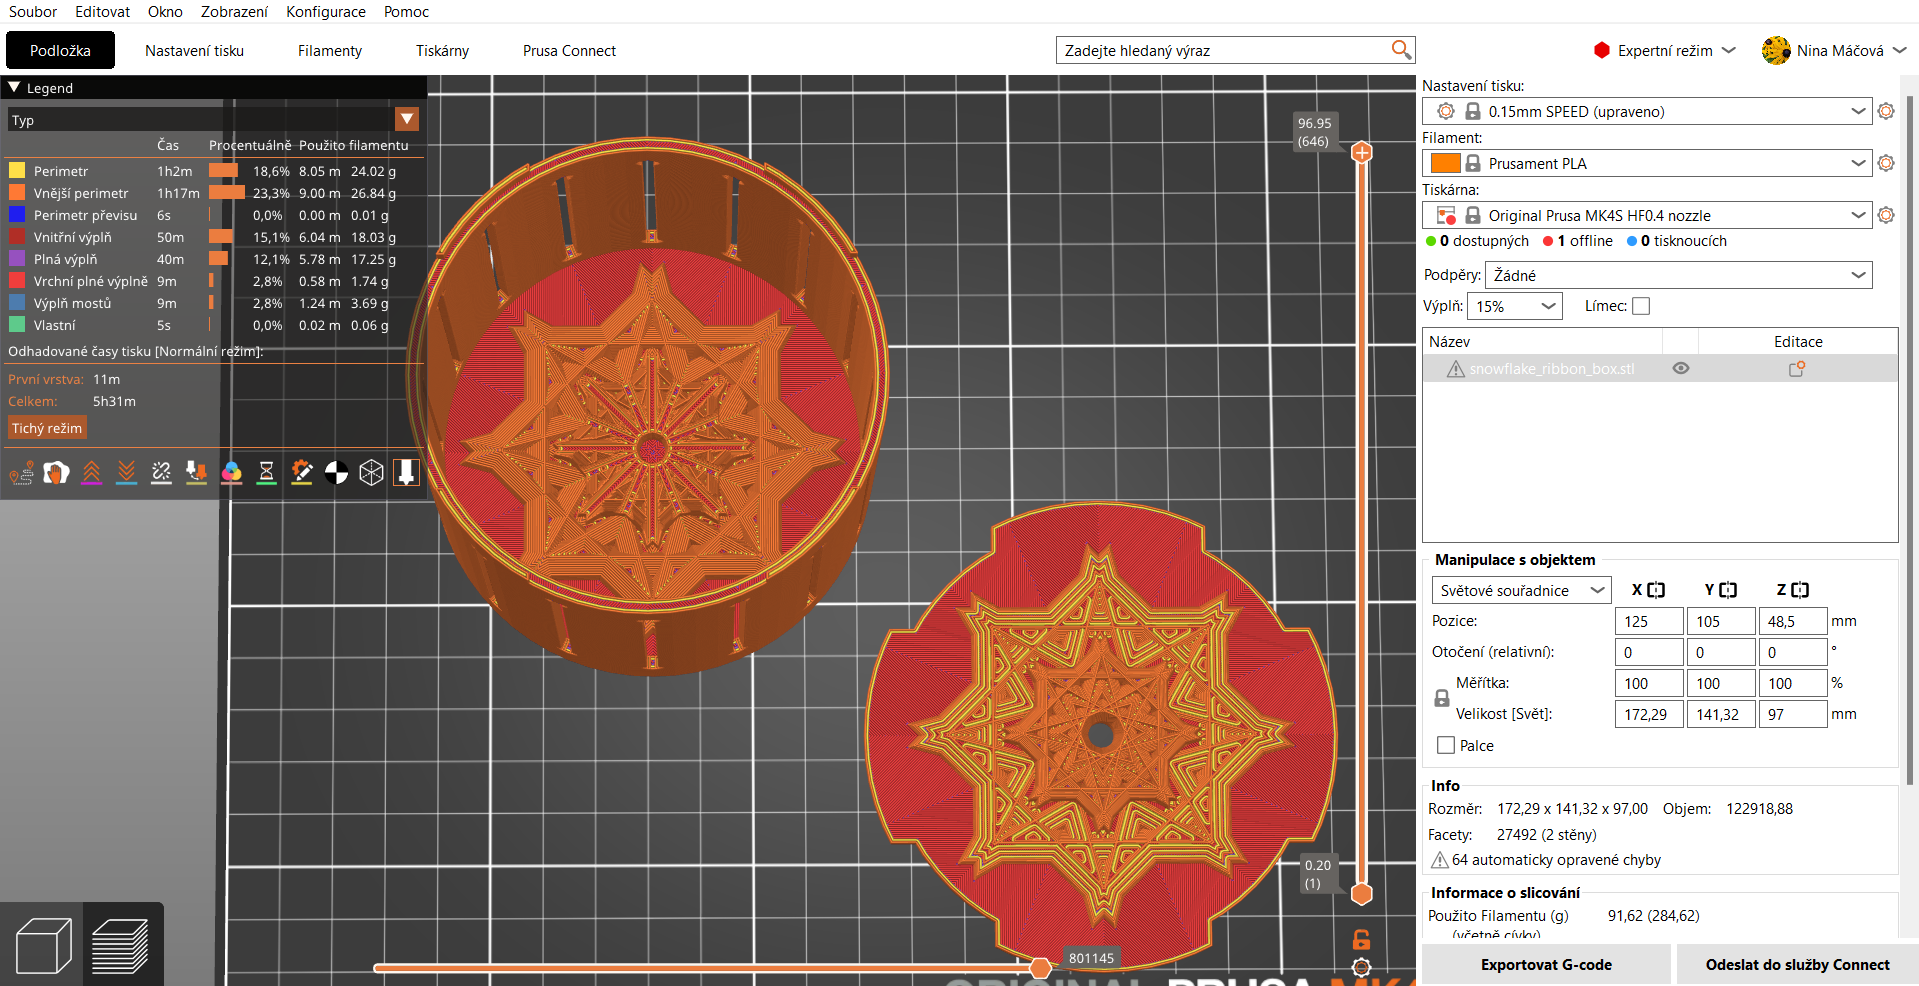Toggle center of gravity marker icon

[337, 472]
